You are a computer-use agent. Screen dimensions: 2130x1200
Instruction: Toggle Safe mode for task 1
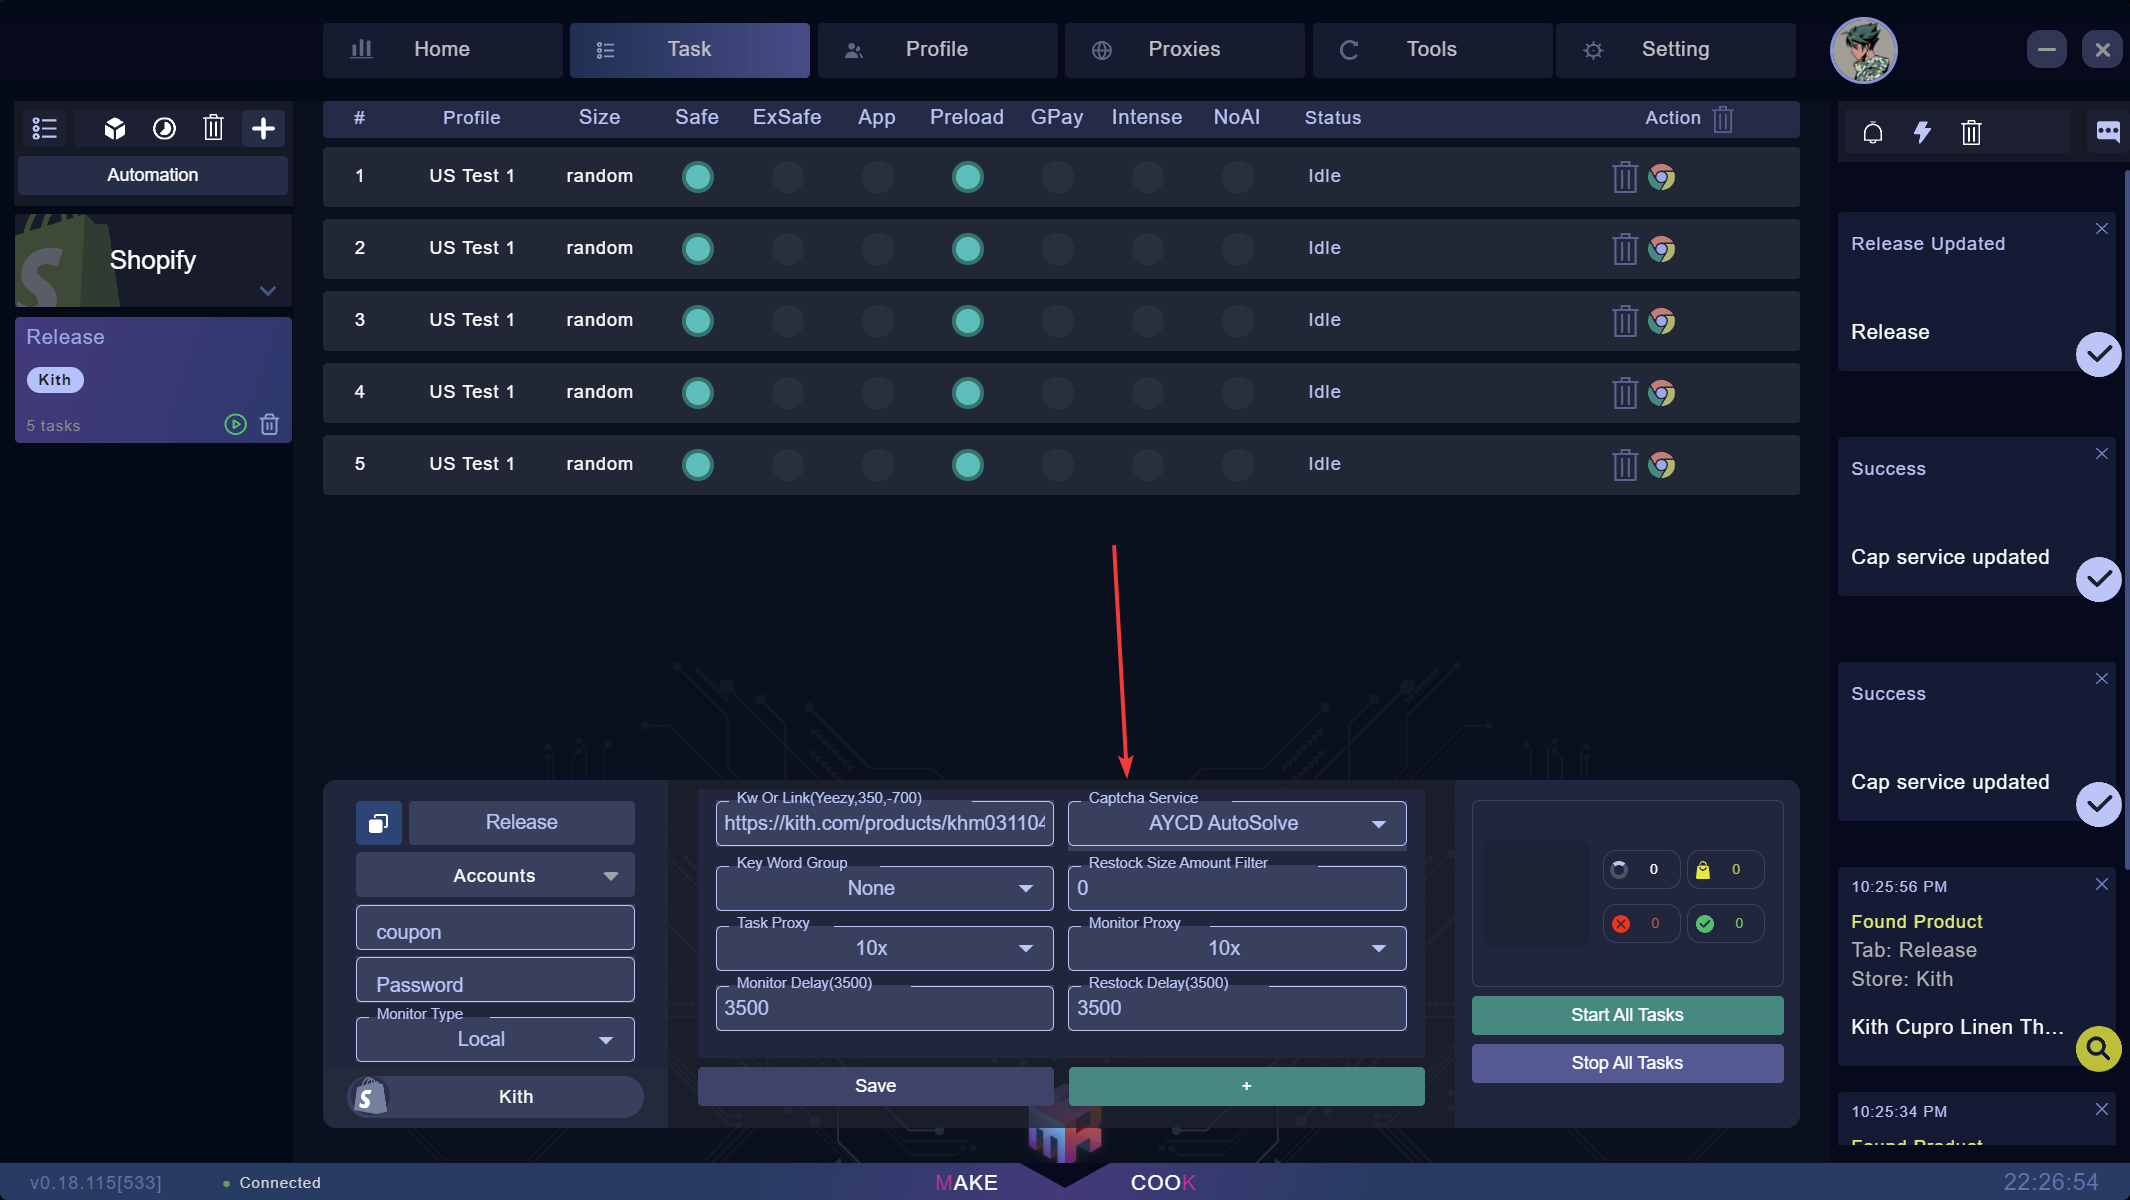point(697,177)
